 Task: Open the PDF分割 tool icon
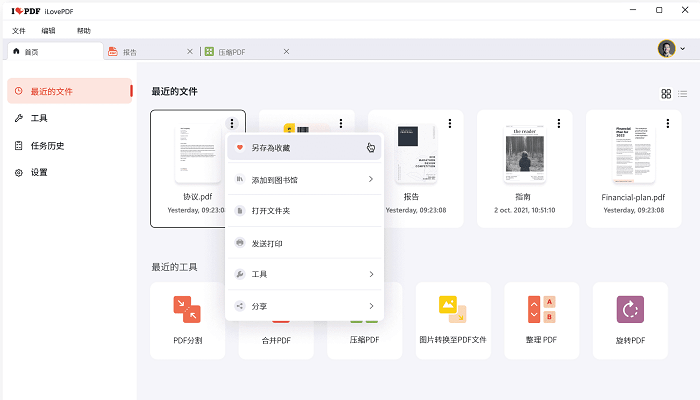pyautogui.click(x=186, y=309)
